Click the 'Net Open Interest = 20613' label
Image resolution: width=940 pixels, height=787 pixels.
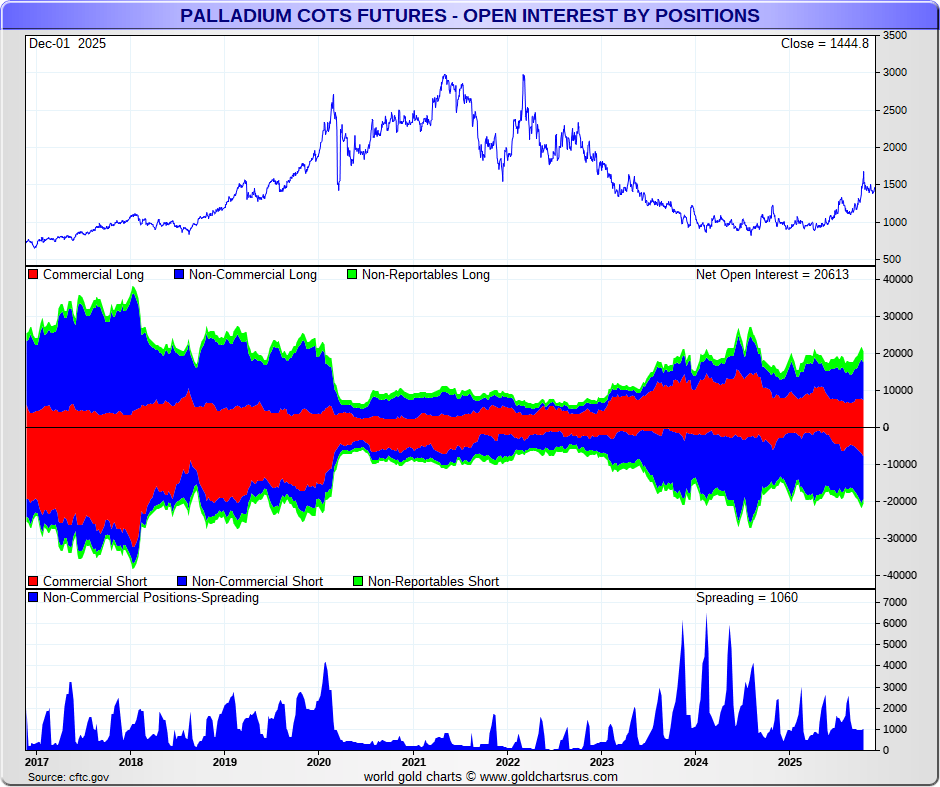tap(772, 275)
